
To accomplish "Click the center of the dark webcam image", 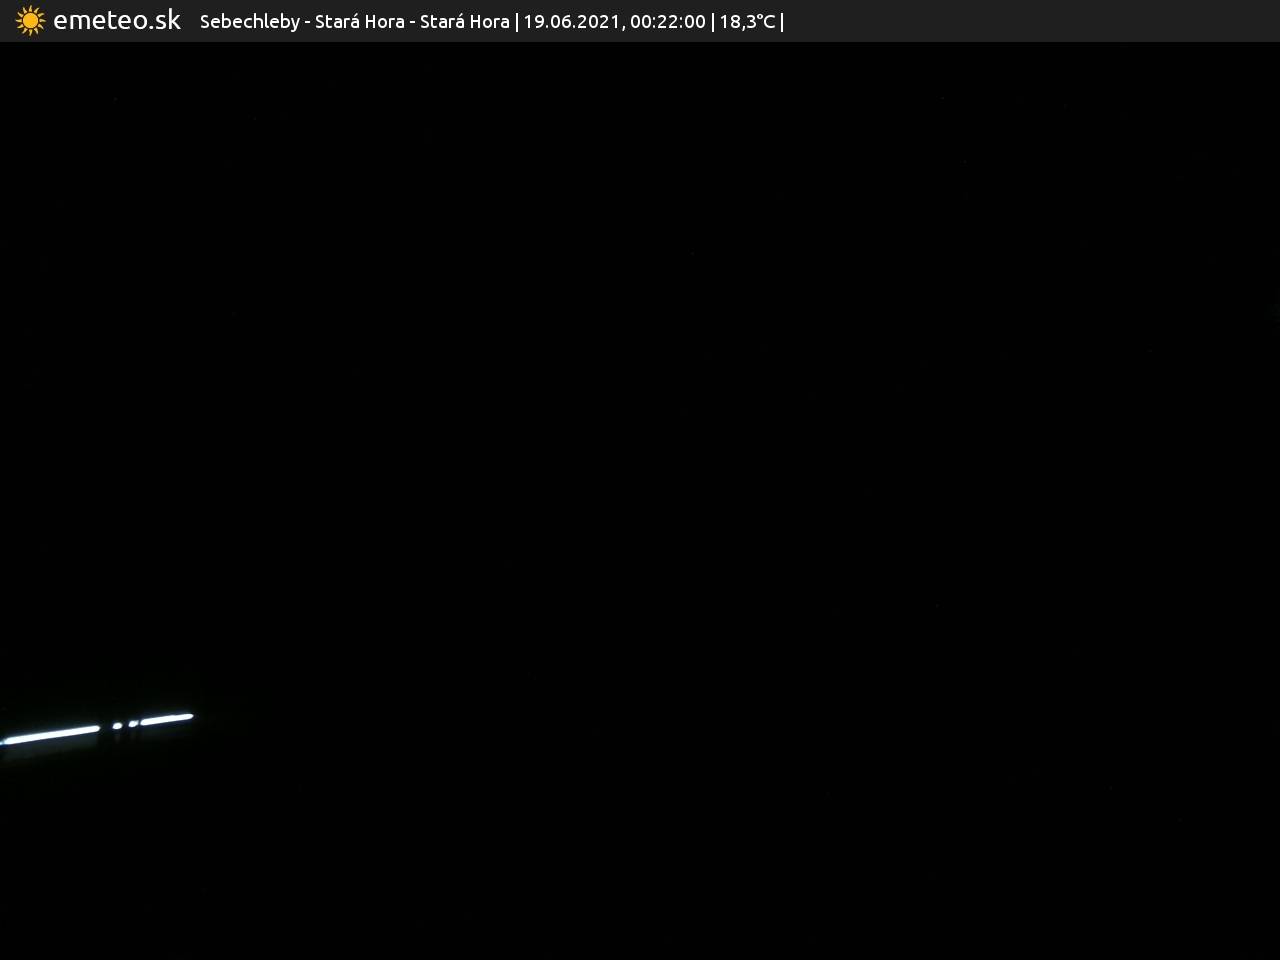I will click(640, 500).
